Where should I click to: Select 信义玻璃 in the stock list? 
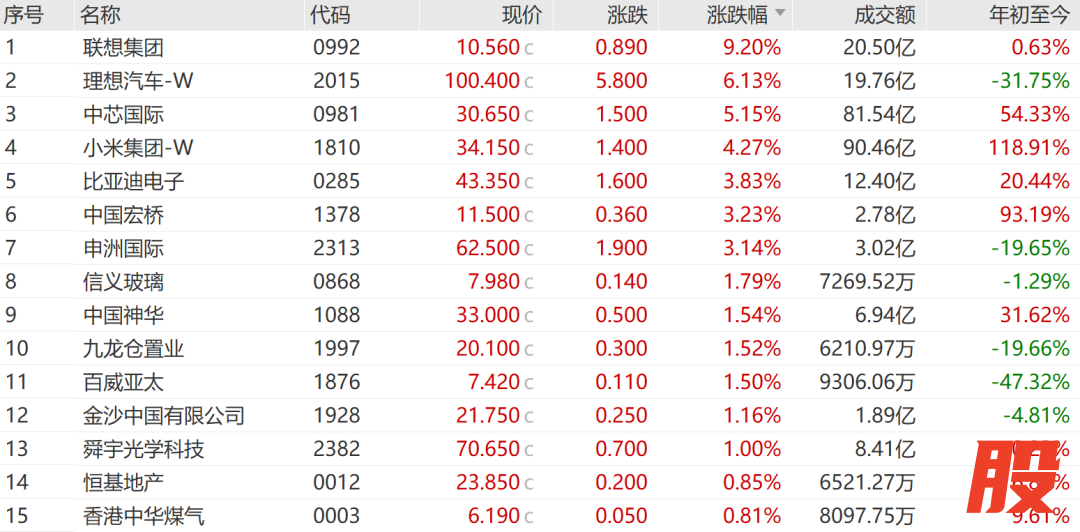123,282
